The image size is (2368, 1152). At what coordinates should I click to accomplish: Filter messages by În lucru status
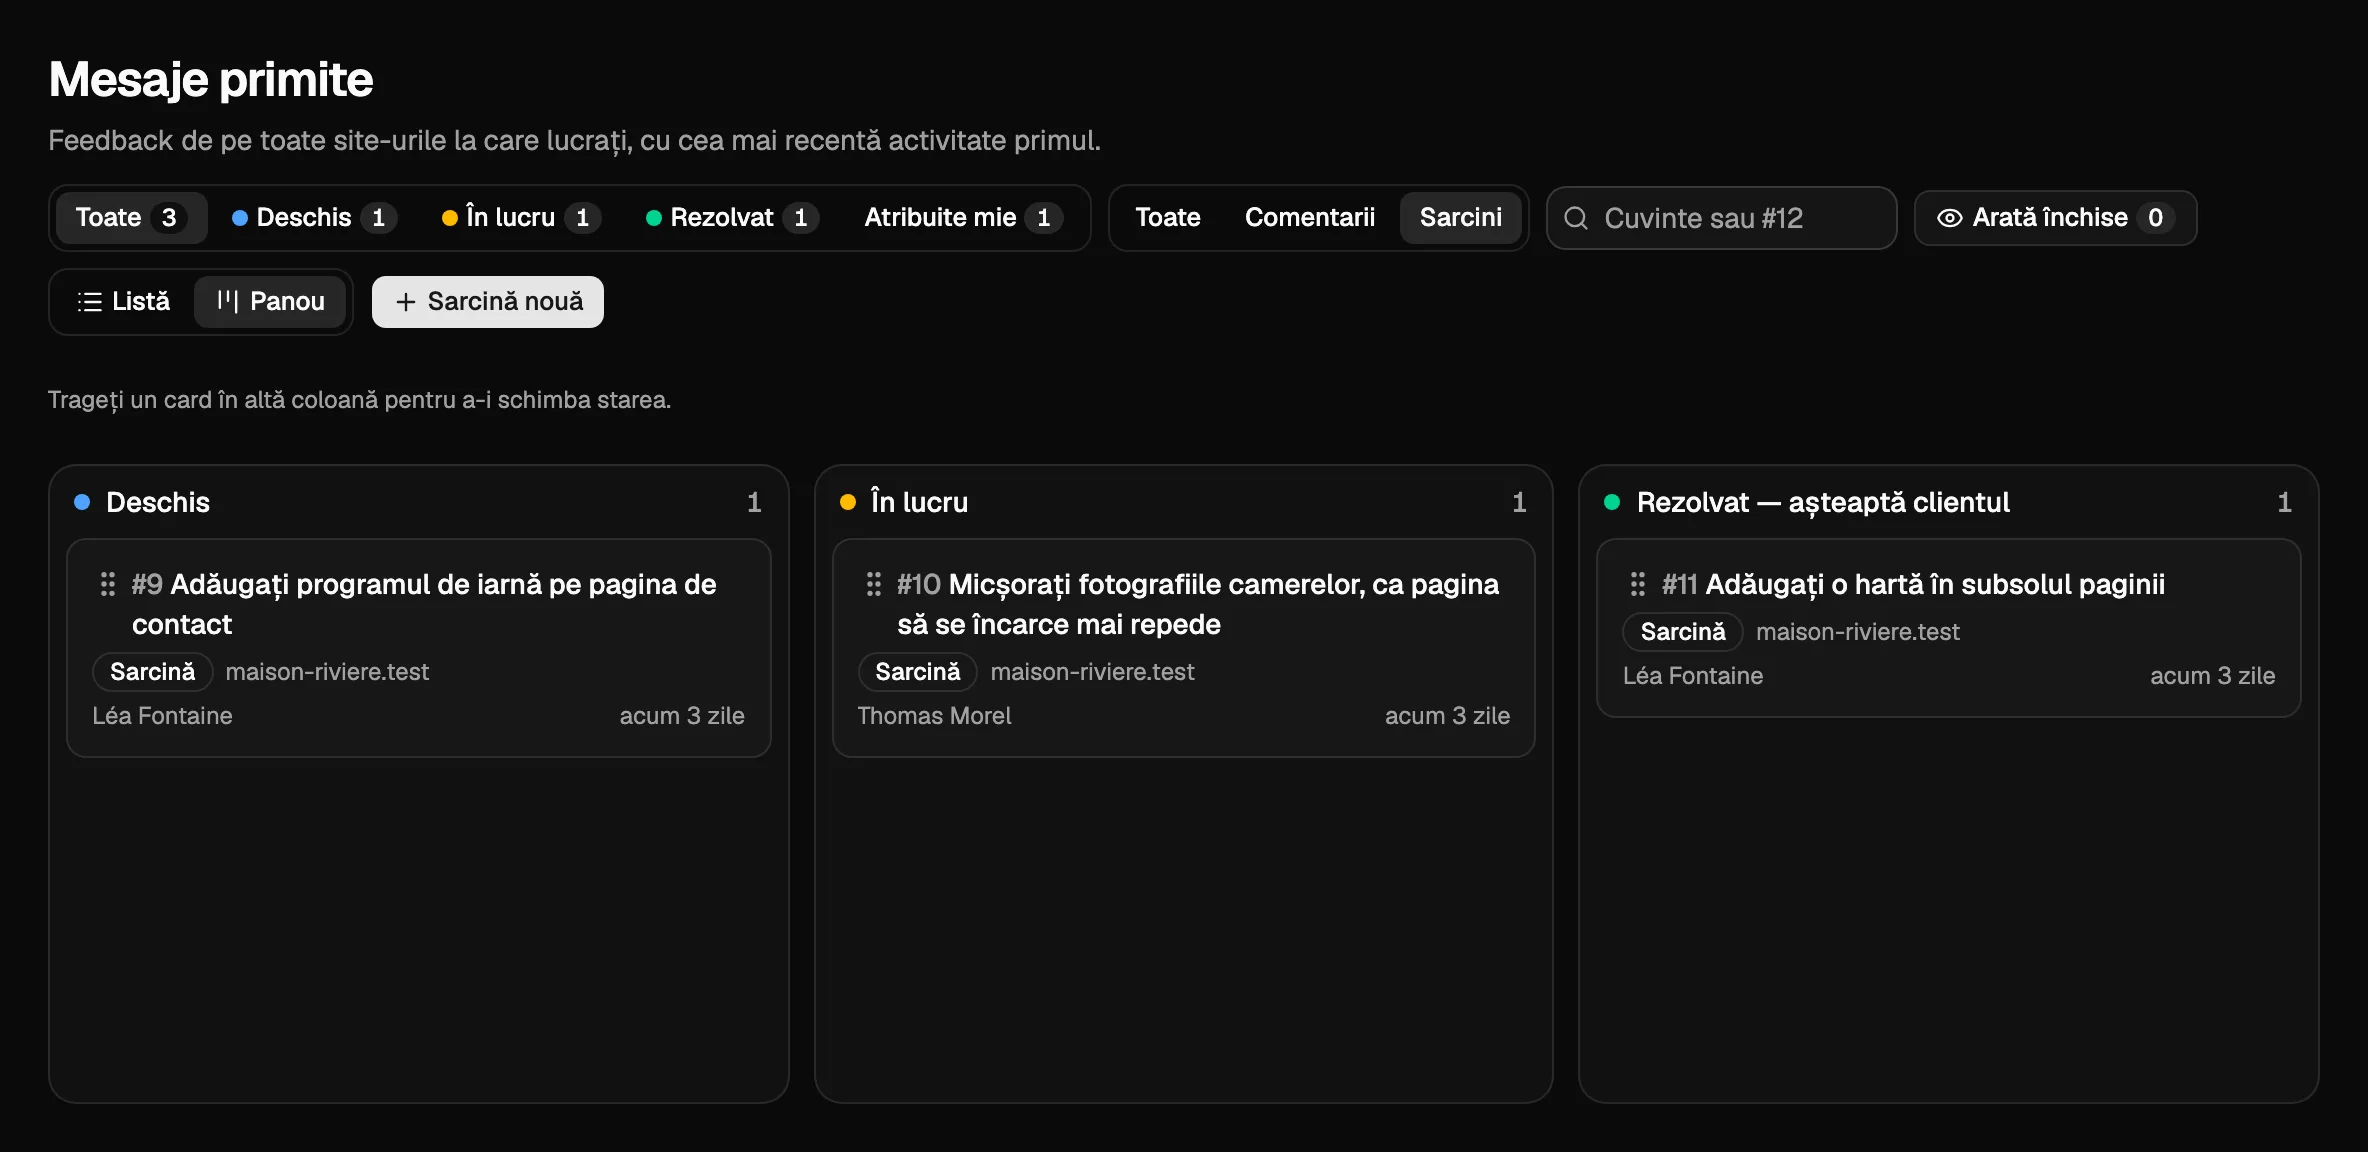(x=522, y=218)
